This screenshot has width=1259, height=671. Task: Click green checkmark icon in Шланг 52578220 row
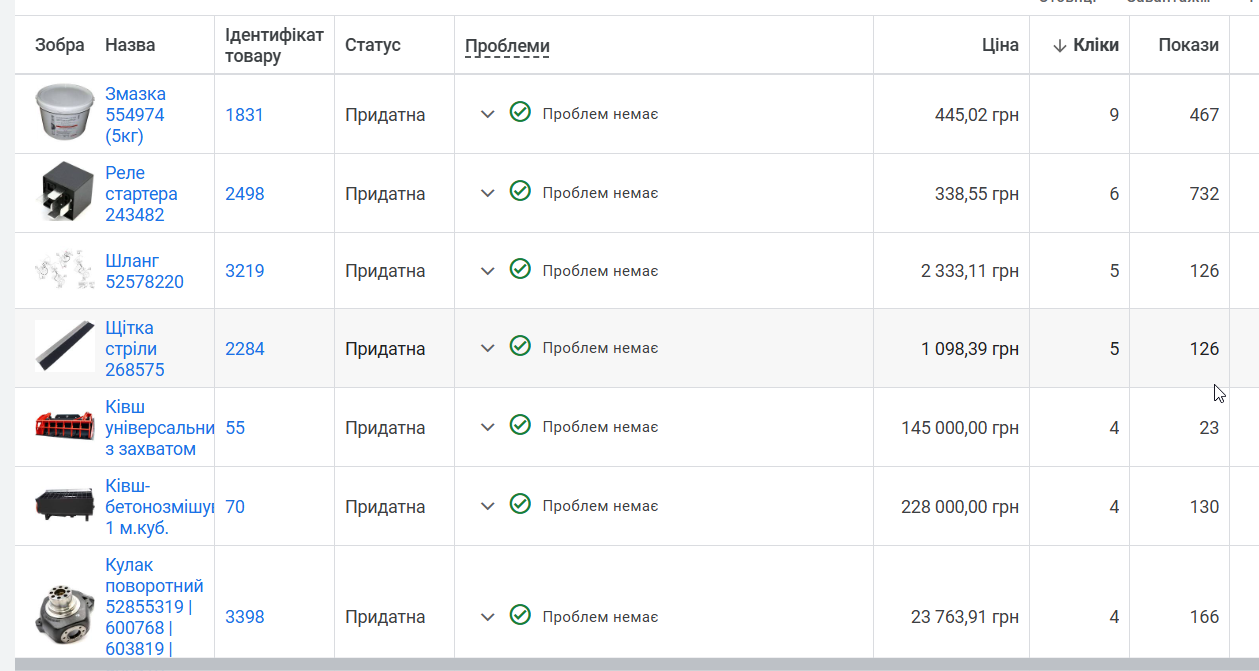[x=520, y=269]
